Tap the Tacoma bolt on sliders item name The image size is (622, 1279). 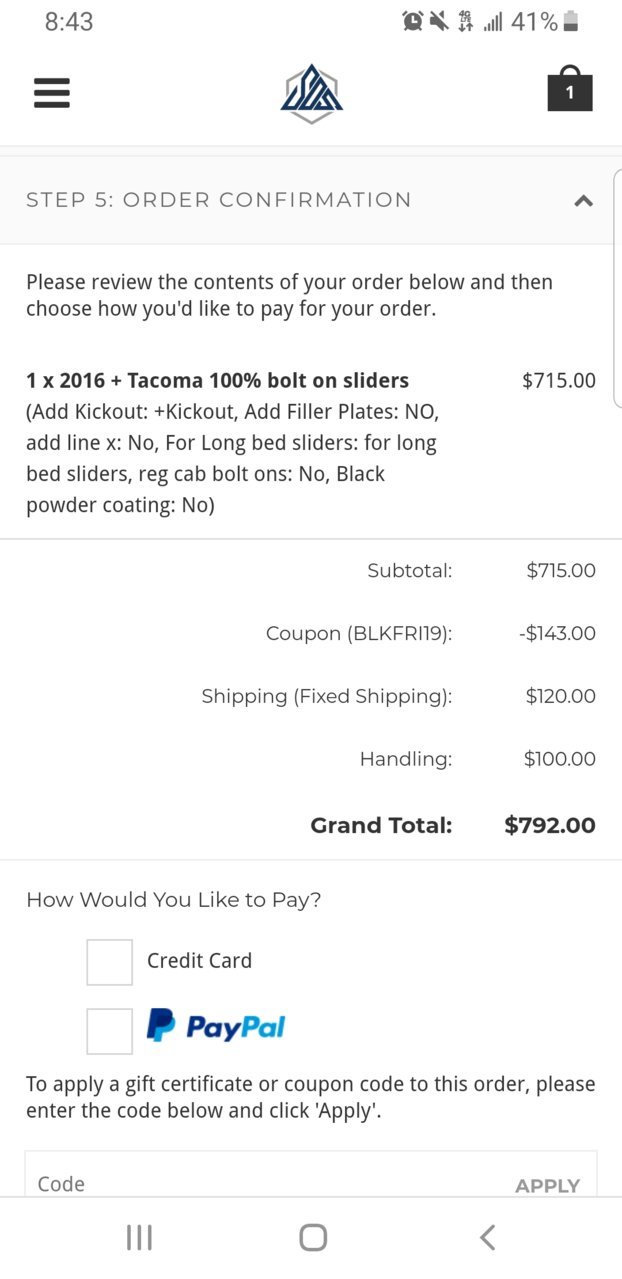point(218,380)
